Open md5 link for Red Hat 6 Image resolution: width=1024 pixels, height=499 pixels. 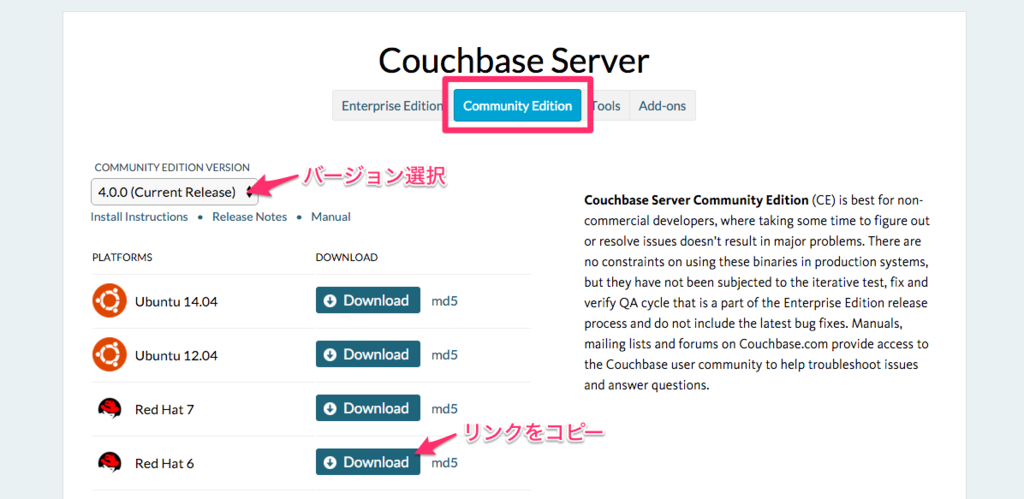[x=445, y=463]
